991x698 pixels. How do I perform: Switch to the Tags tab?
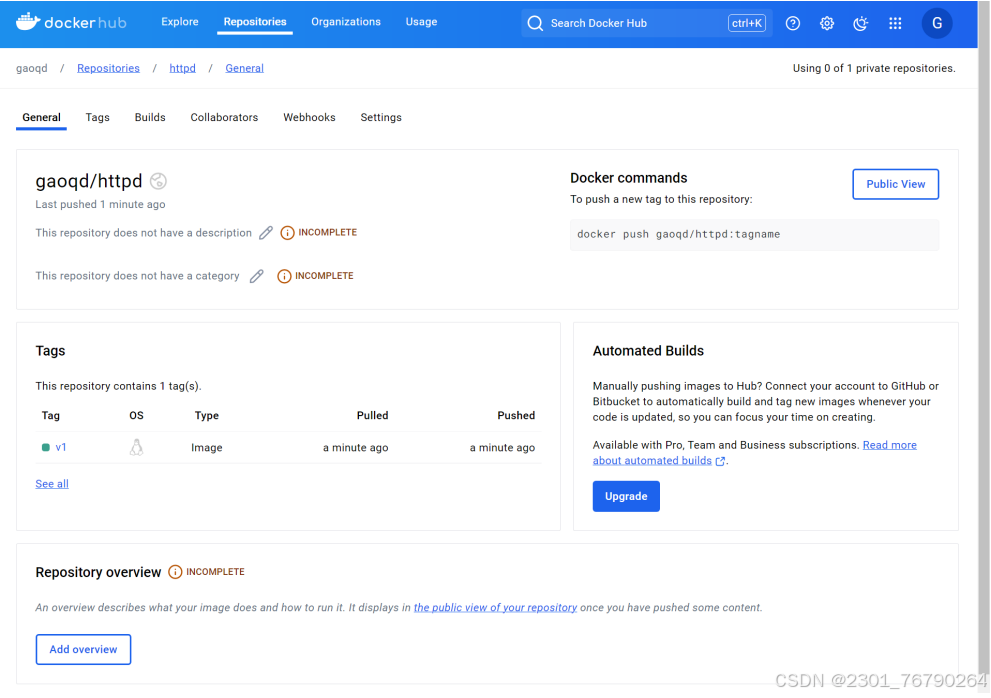pyautogui.click(x=97, y=118)
